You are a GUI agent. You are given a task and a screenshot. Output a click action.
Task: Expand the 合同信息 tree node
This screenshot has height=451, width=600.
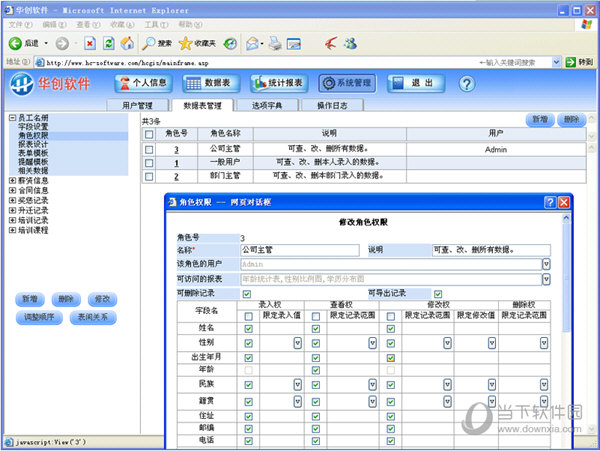pos(13,190)
